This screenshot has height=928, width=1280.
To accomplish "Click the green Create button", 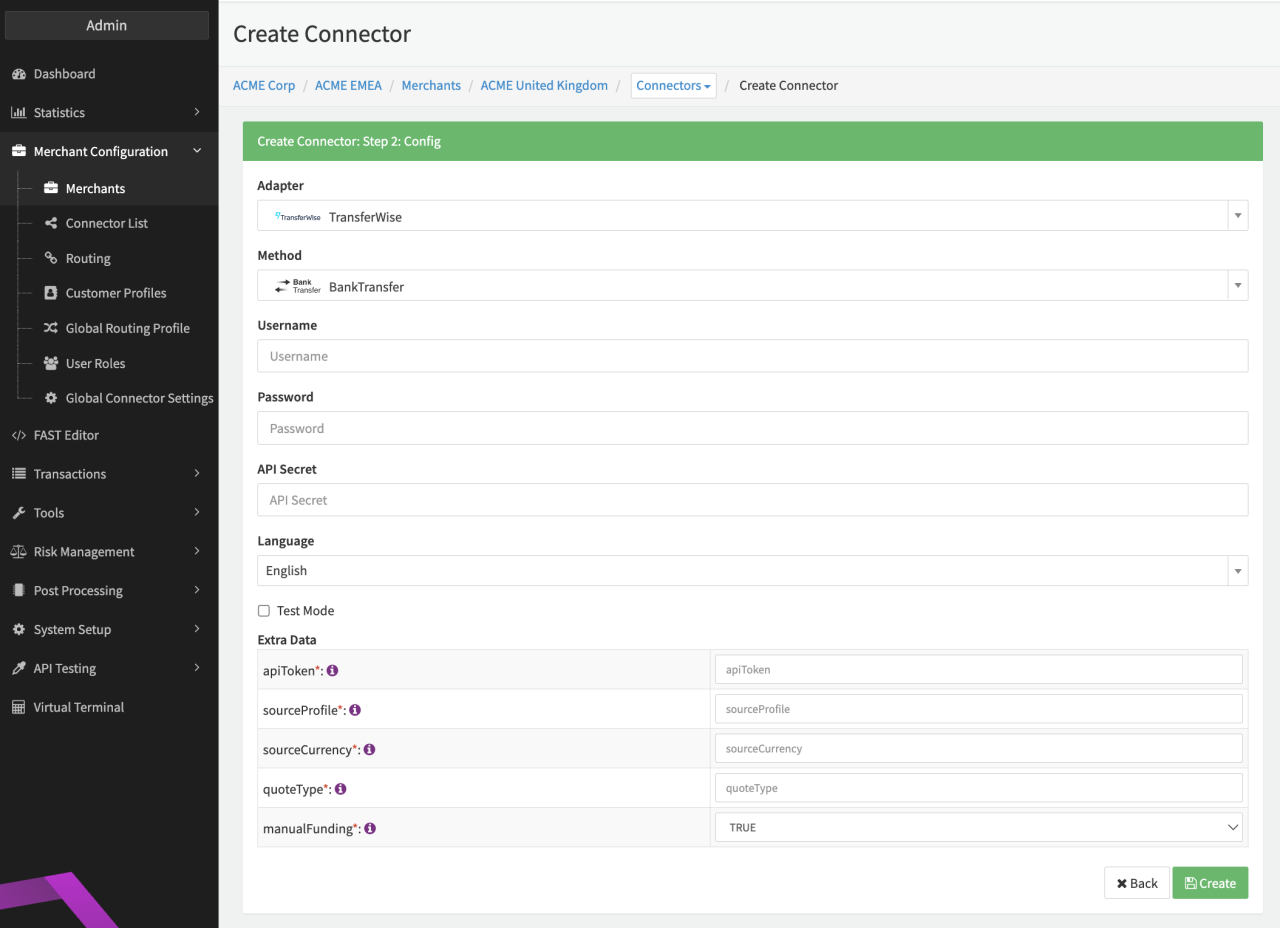I will [x=1210, y=883].
